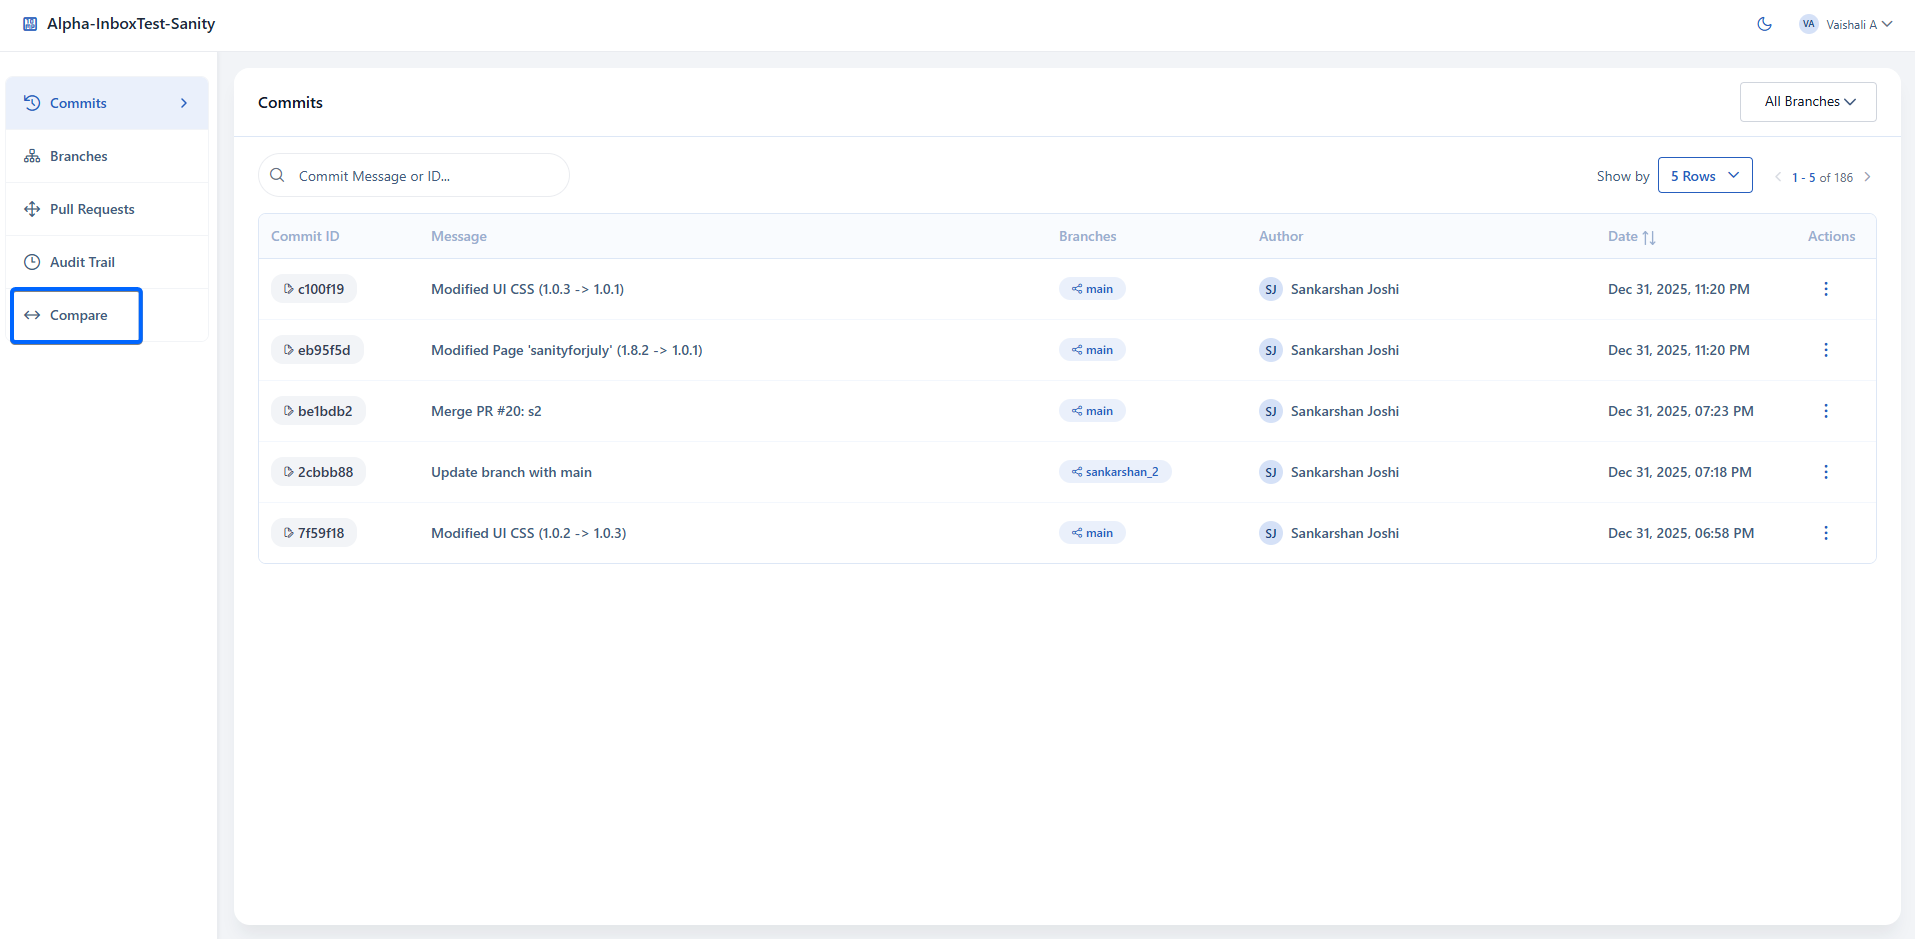Click the VA avatar icon
The height and width of the screenshot is (939, 1915).
tap(1808, 24)
